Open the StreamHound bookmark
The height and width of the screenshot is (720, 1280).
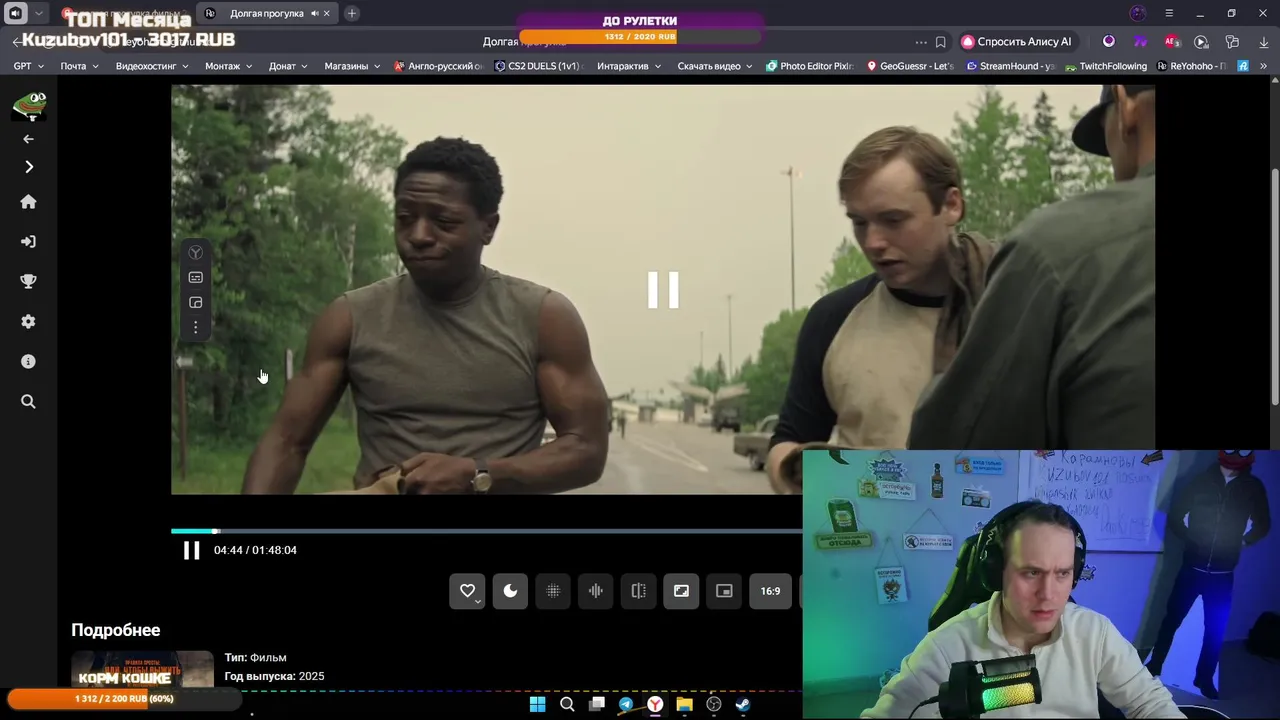[1011, 66]
